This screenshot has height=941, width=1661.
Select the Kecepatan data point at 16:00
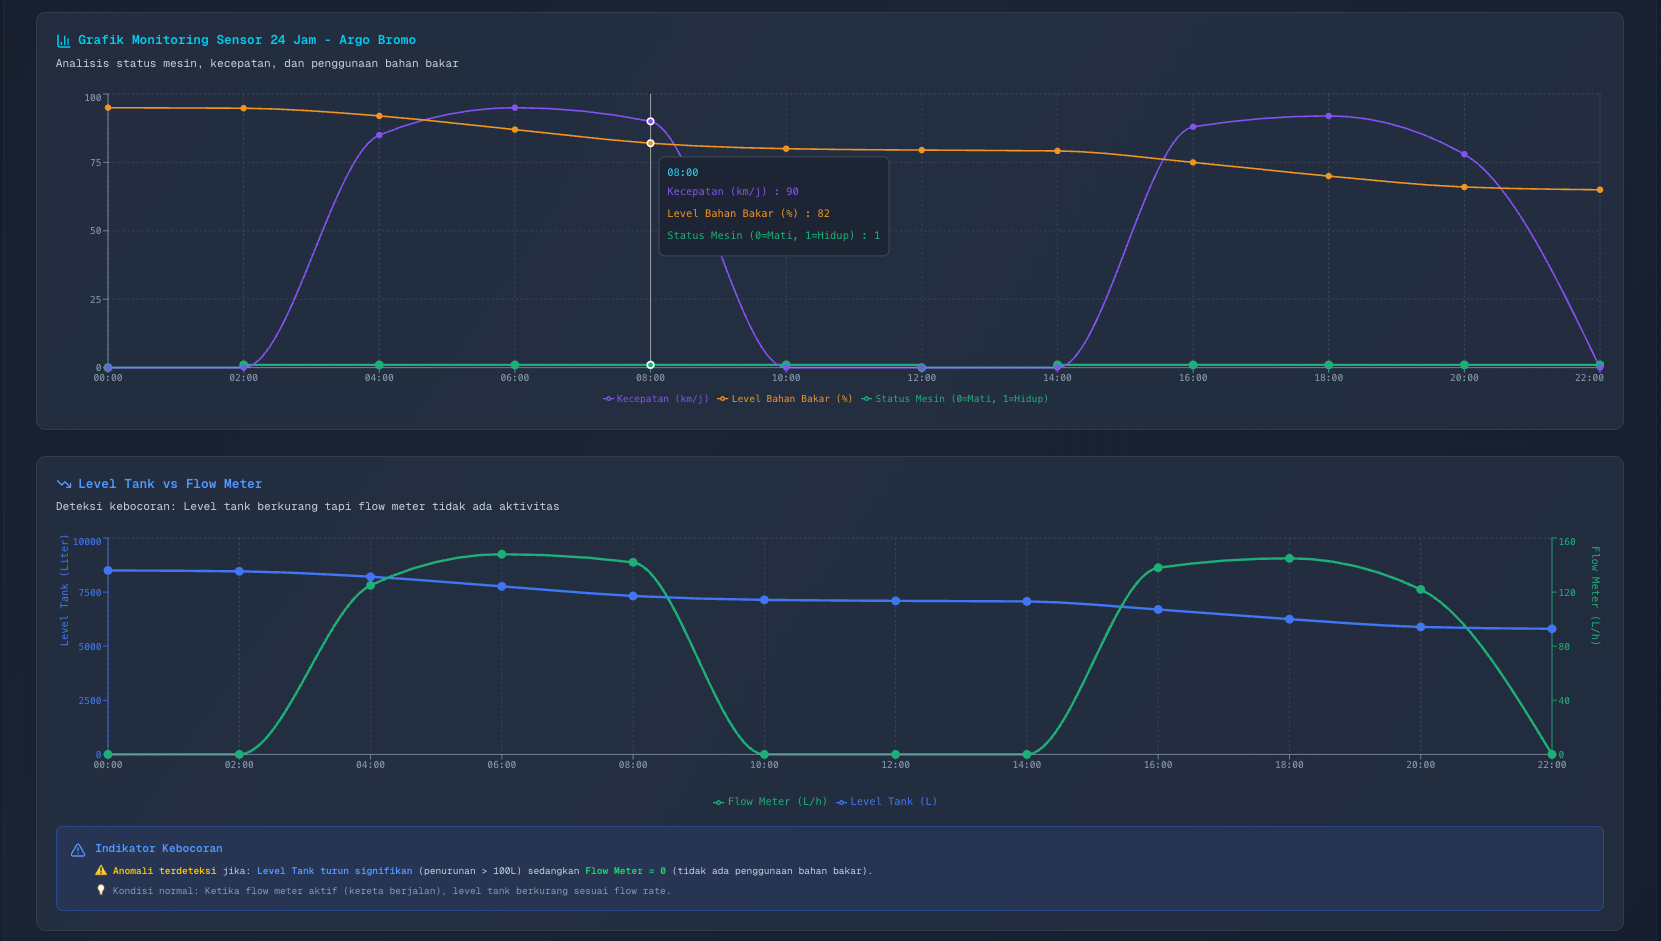tap(1193, 127)
